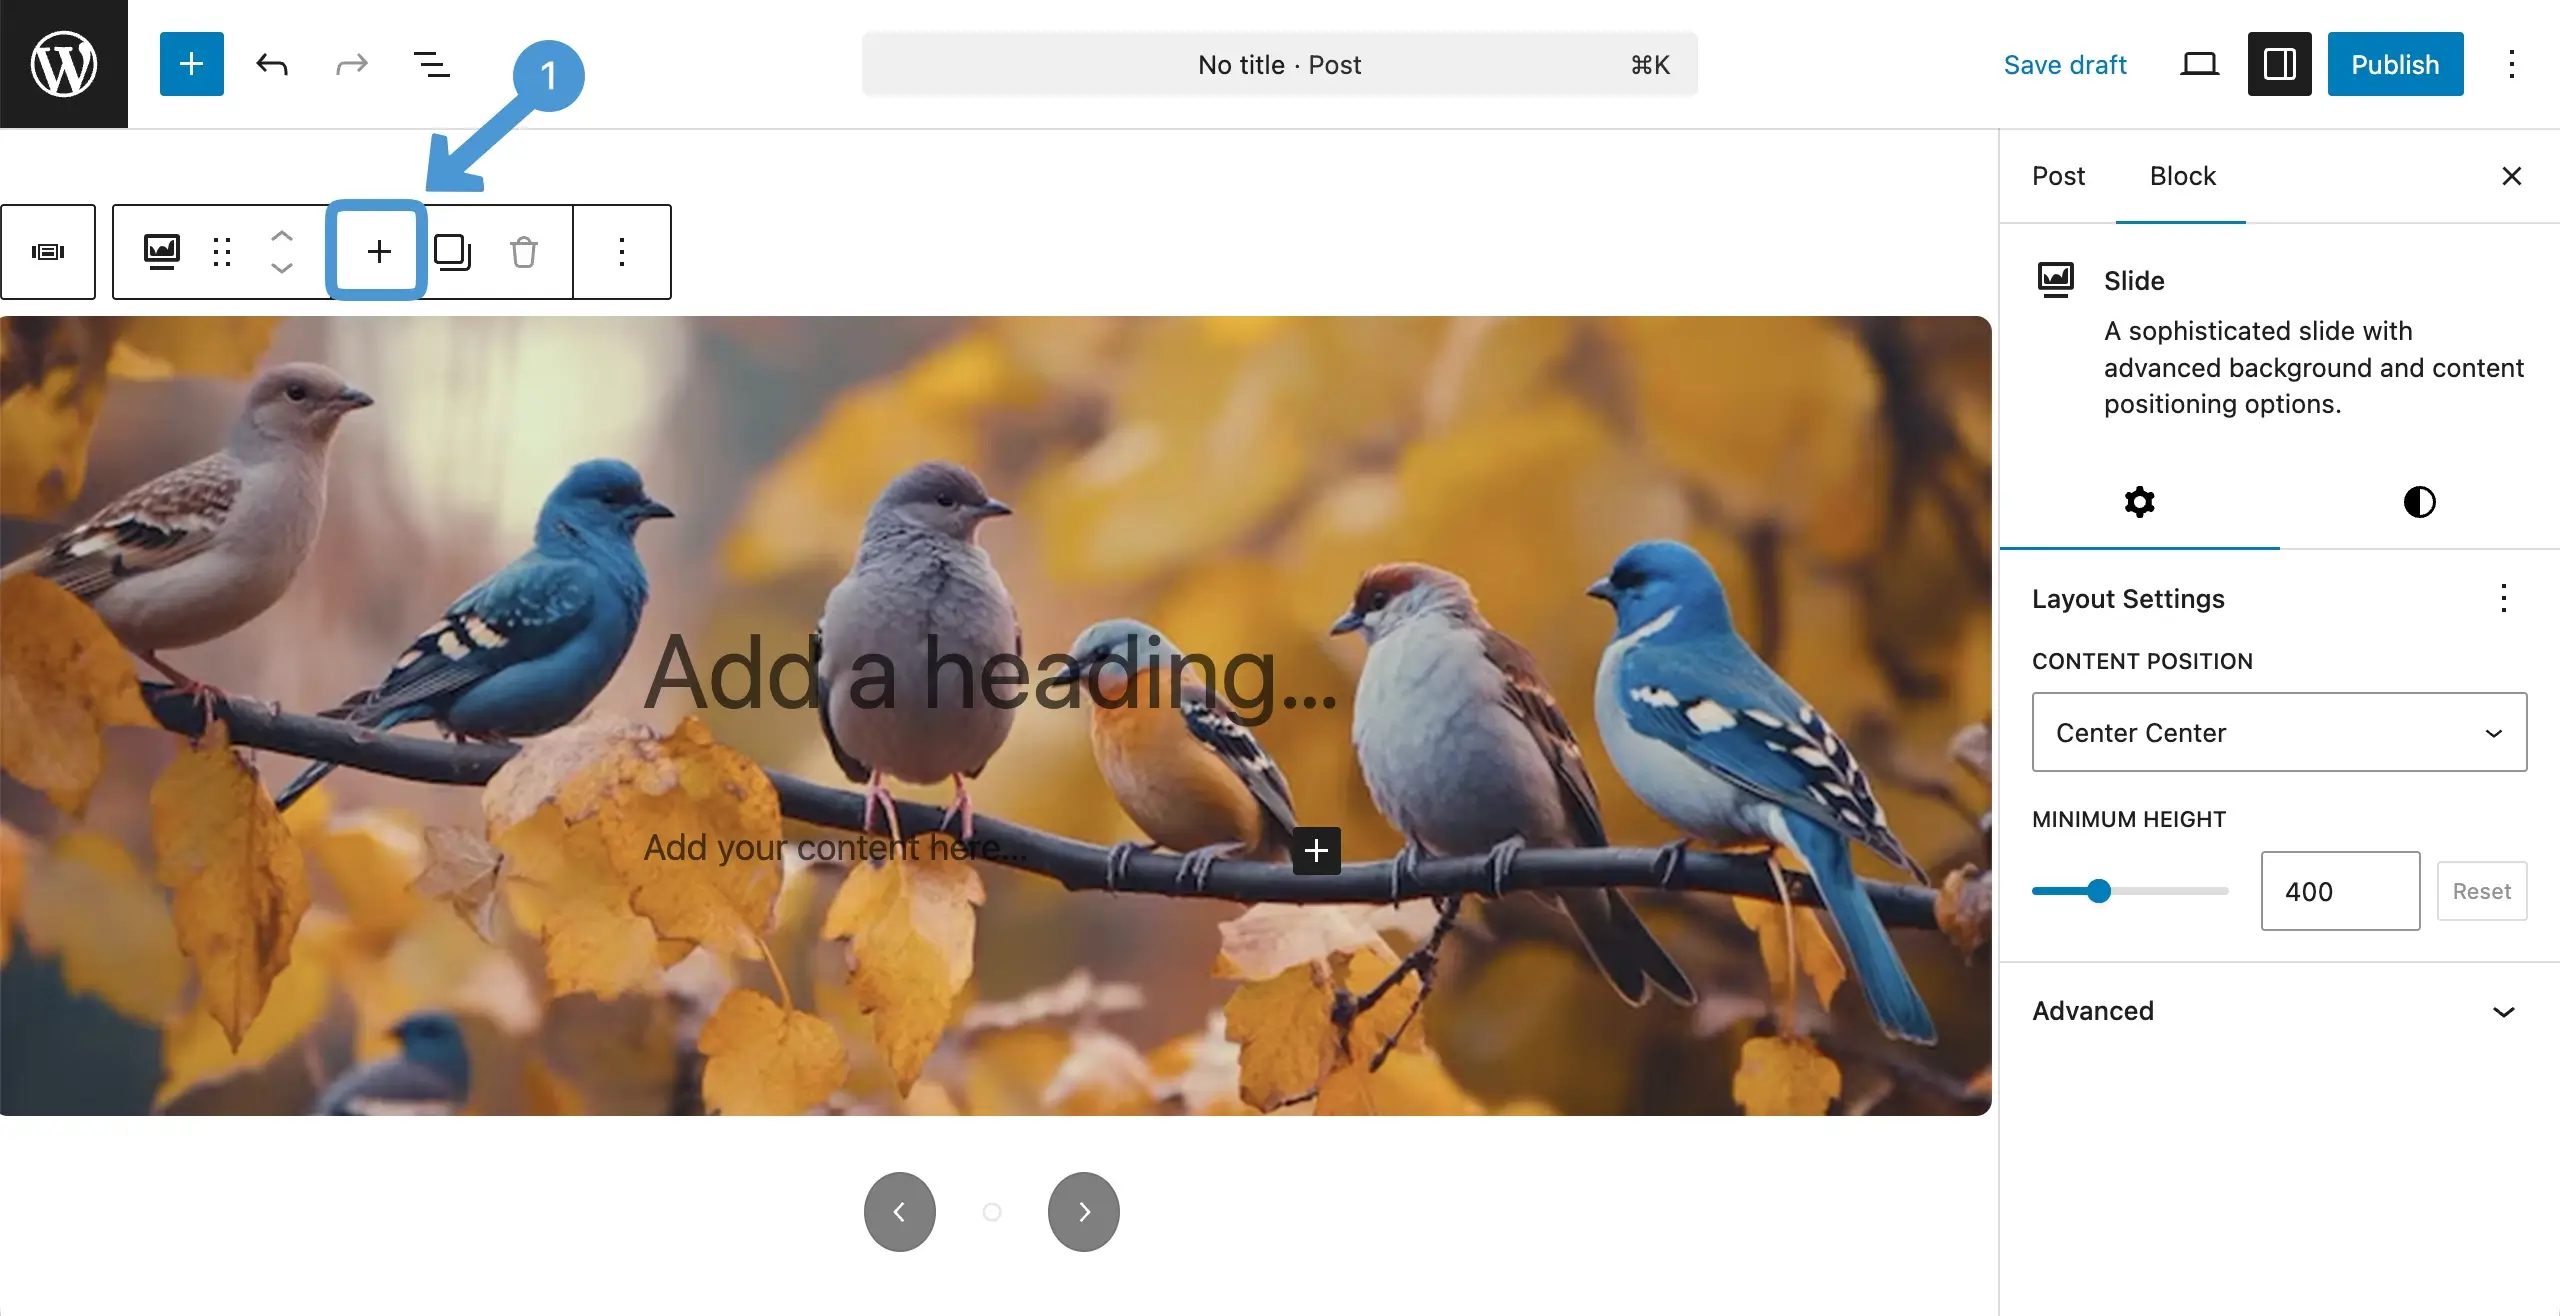Open the Styles tab in Block settings
This screenshot has height=1316, width=2560.
coord(2419,501)
